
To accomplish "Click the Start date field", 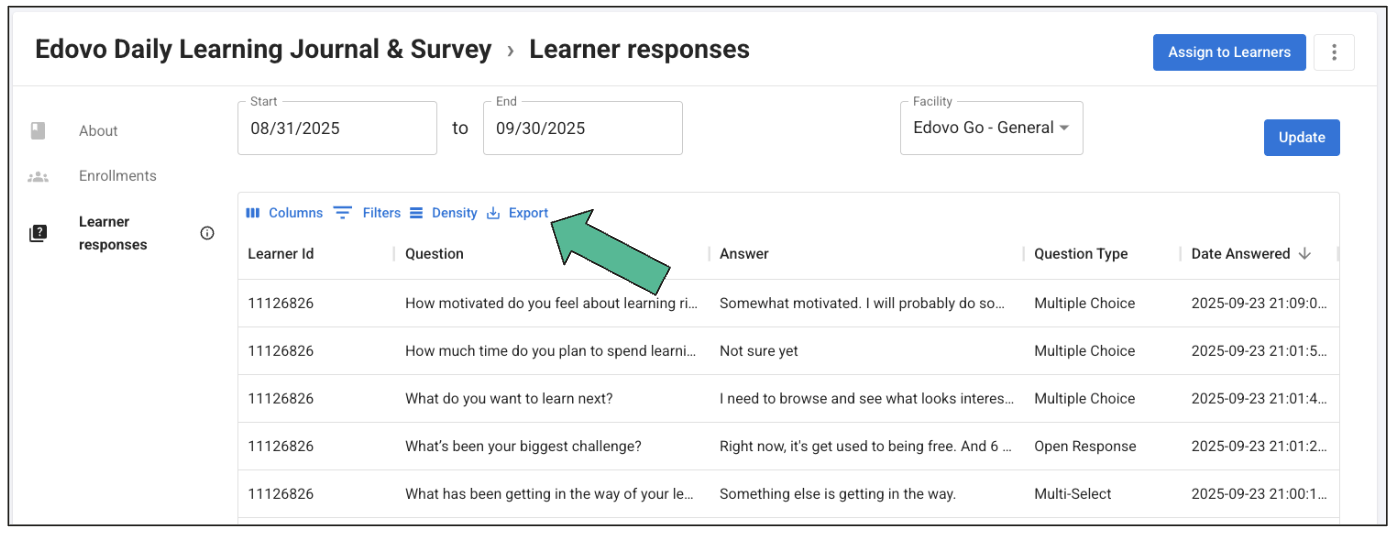I will tap(337, 128).
